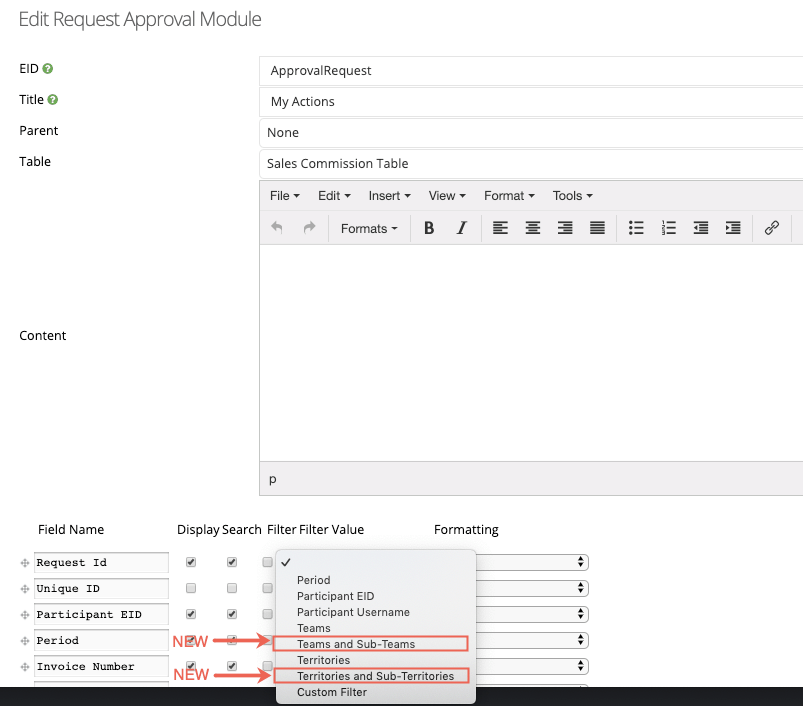
Task: Toggle Search checkbox for Invoice Number
Action: [232, 666]
